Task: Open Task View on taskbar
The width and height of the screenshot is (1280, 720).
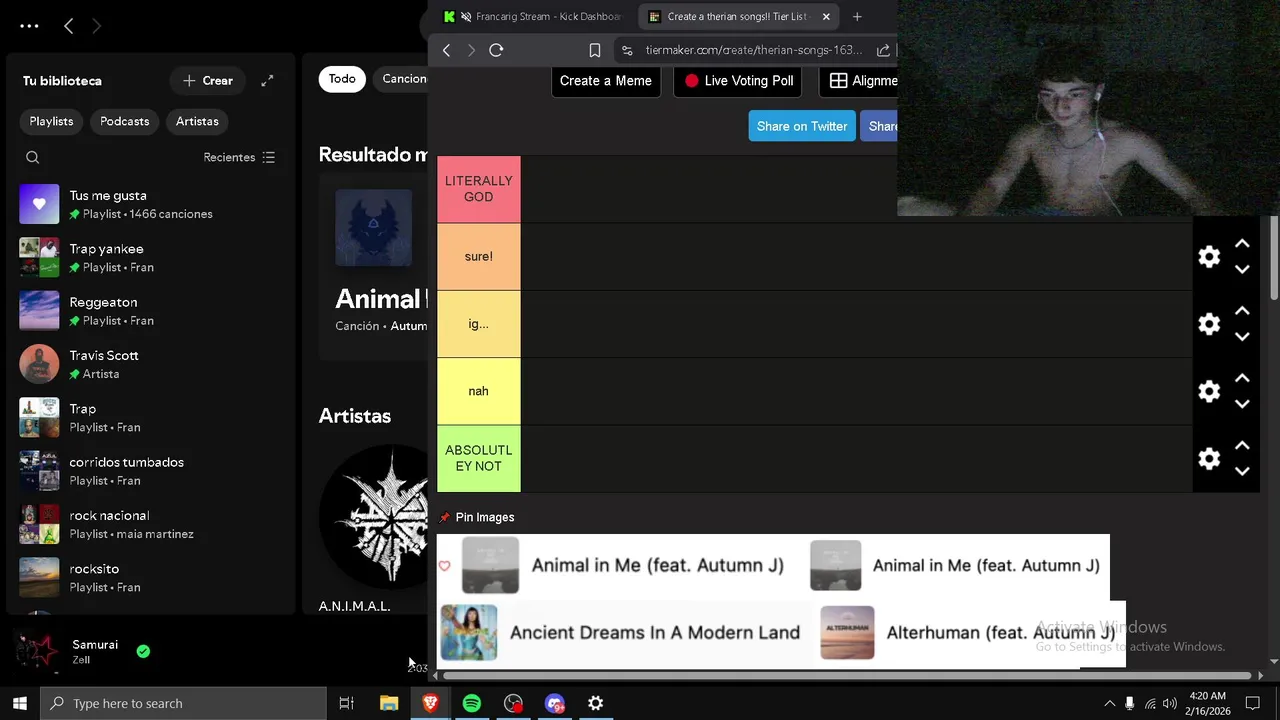Action: pyautogui.click(x=347, y=703)
